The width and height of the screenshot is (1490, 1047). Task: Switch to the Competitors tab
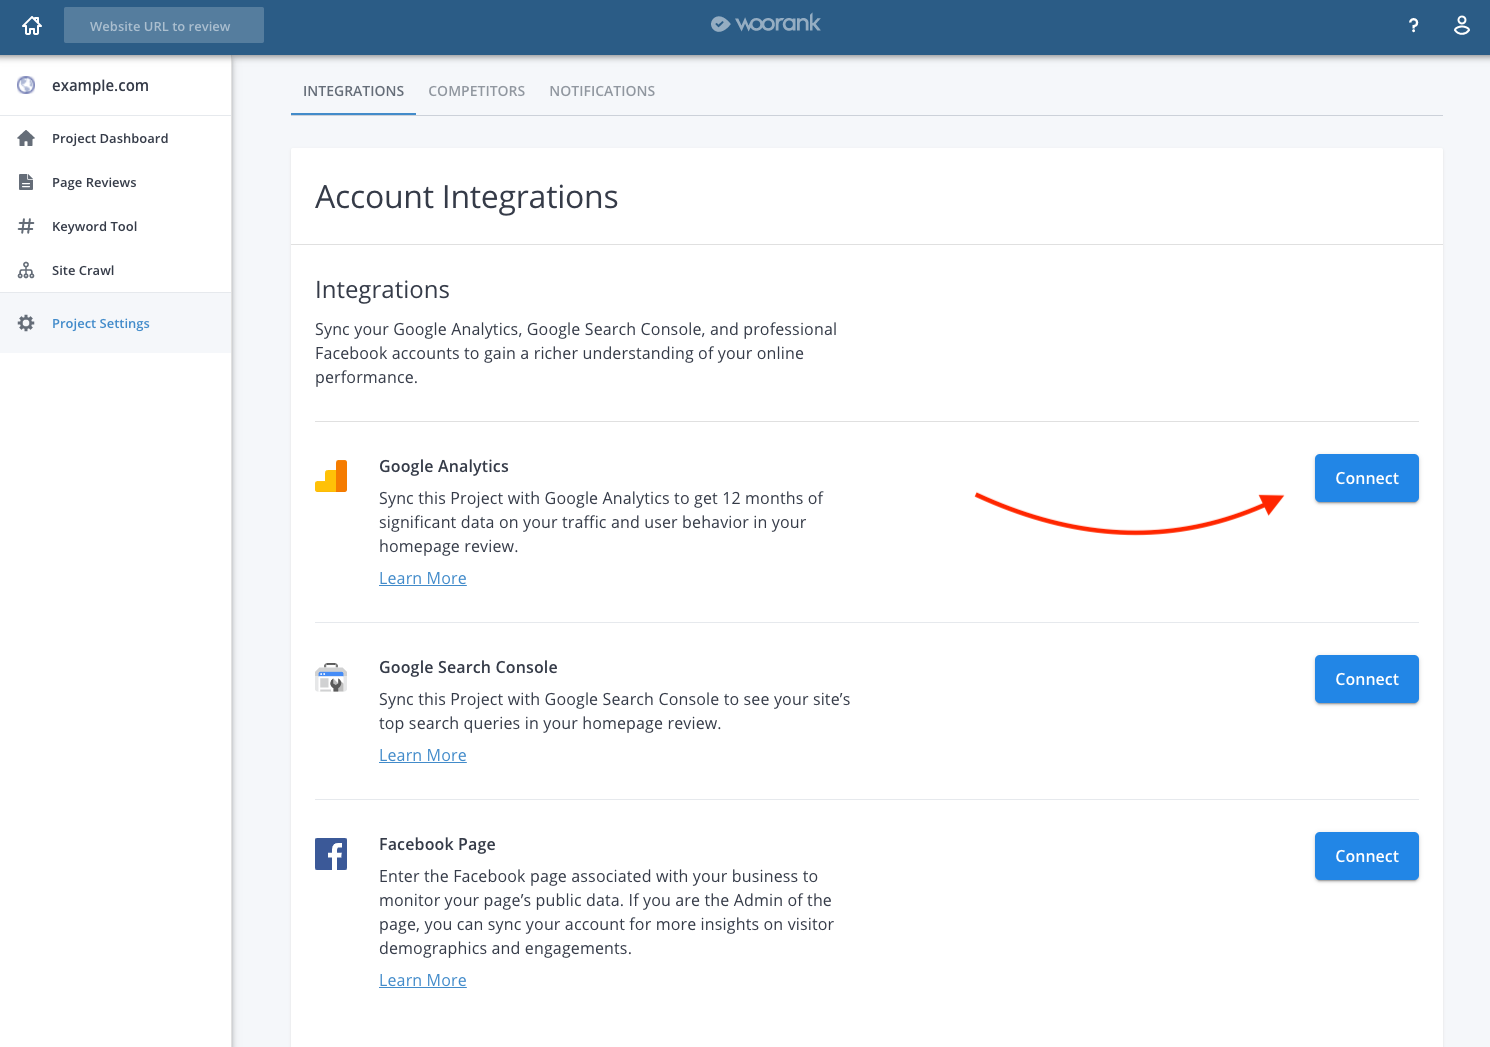[x=477, y=91]
